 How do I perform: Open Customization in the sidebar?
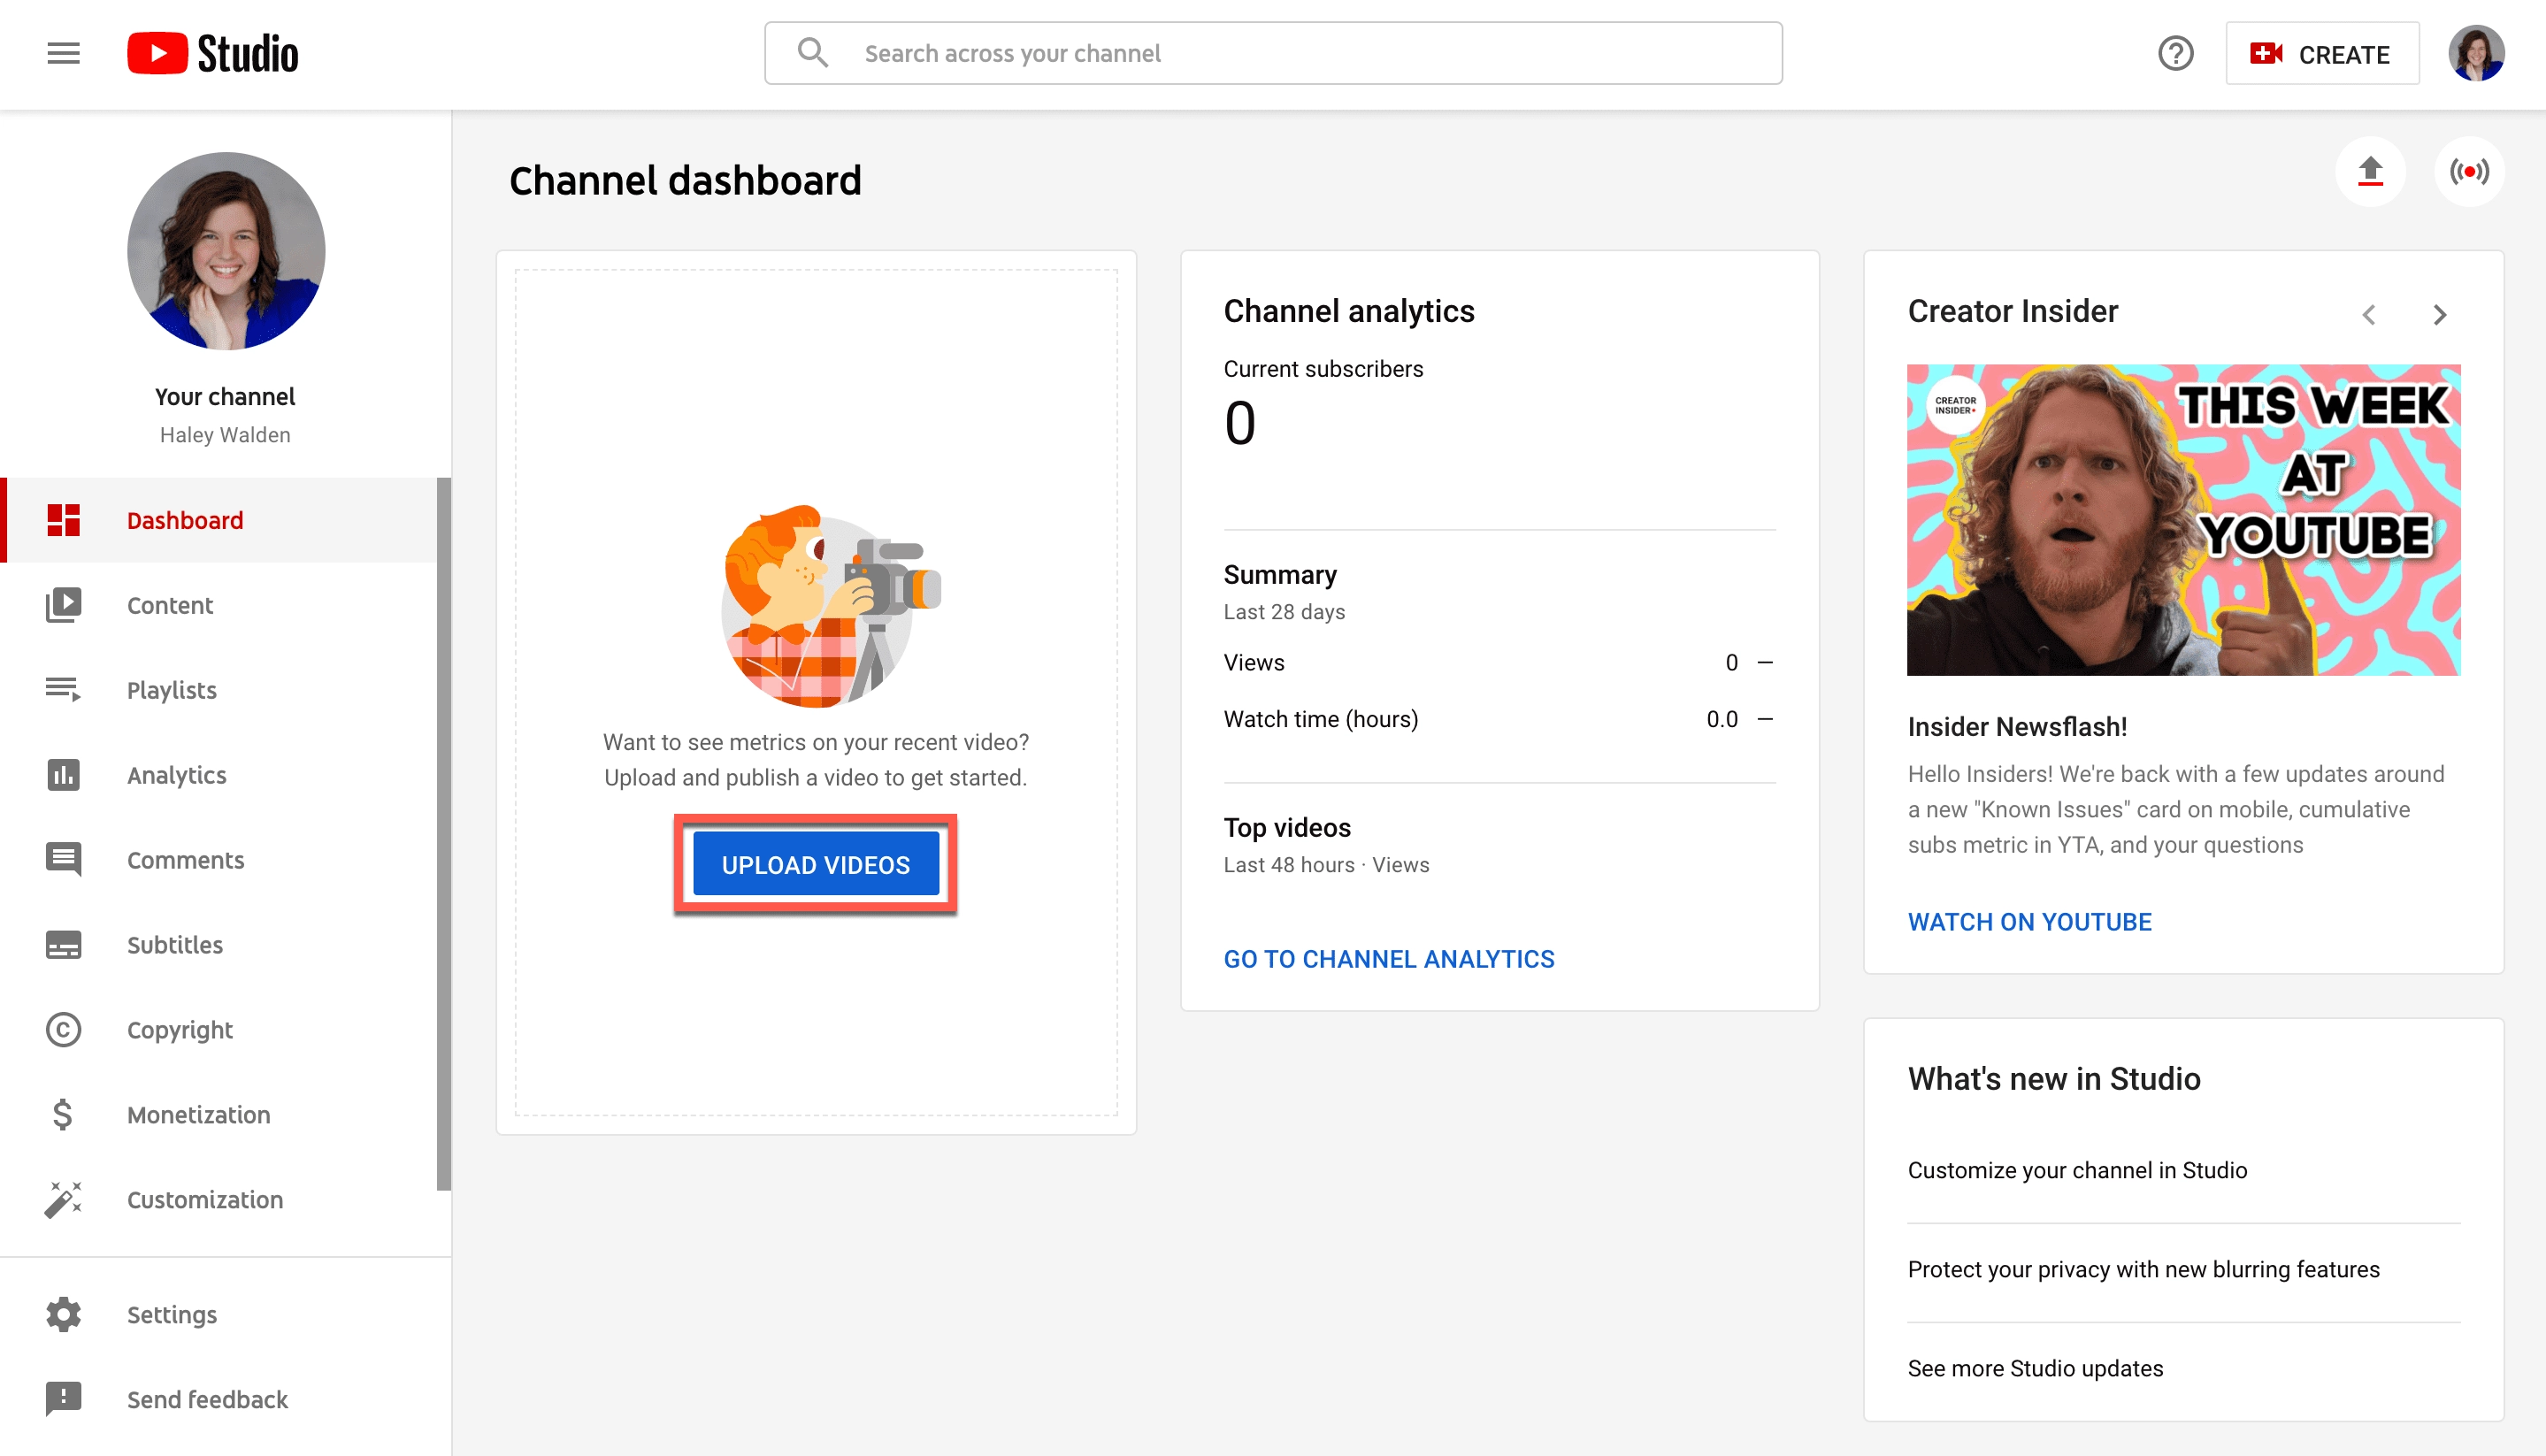pyautogui.click(x=204, y=1199)
